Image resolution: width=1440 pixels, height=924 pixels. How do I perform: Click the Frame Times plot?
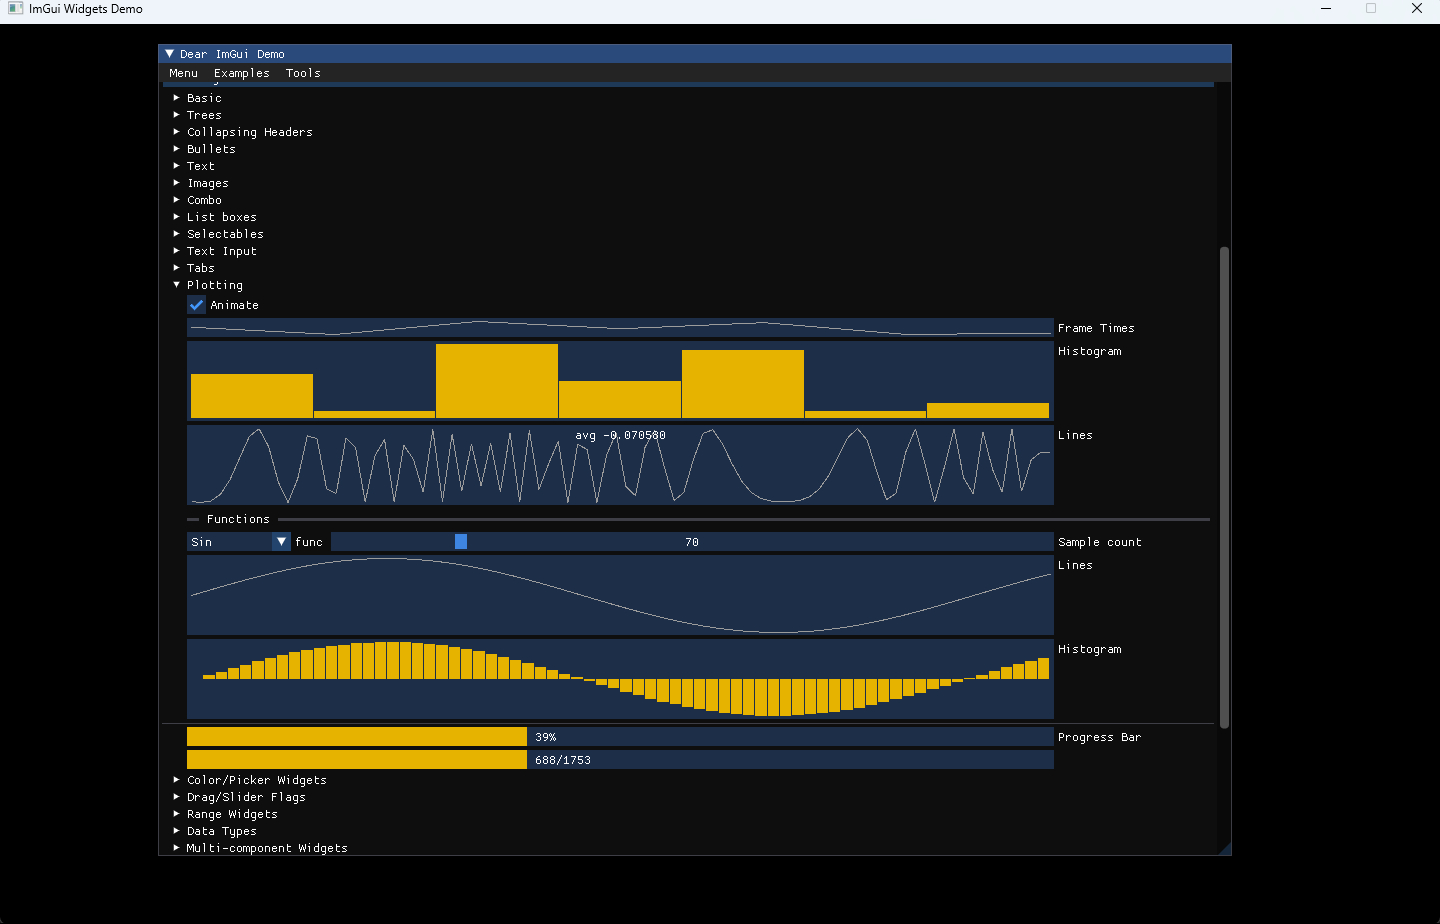pos(620,328)
